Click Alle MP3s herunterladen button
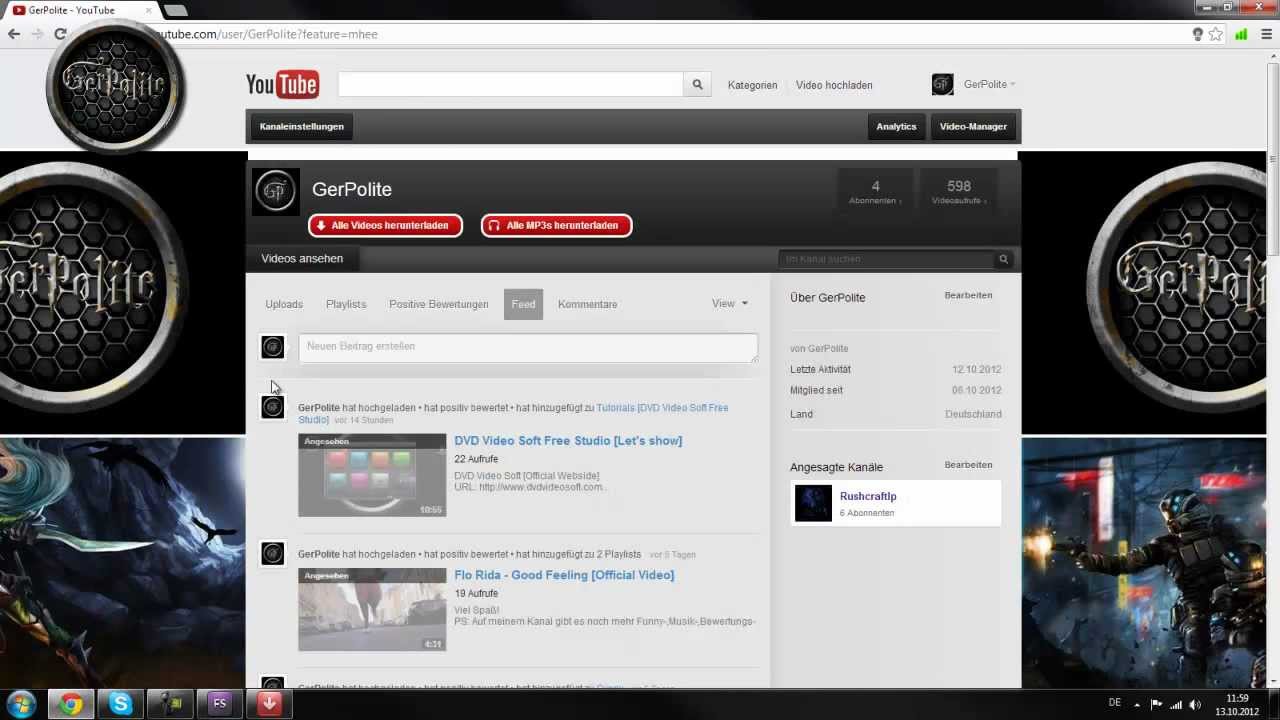 (x=556, y=226)
